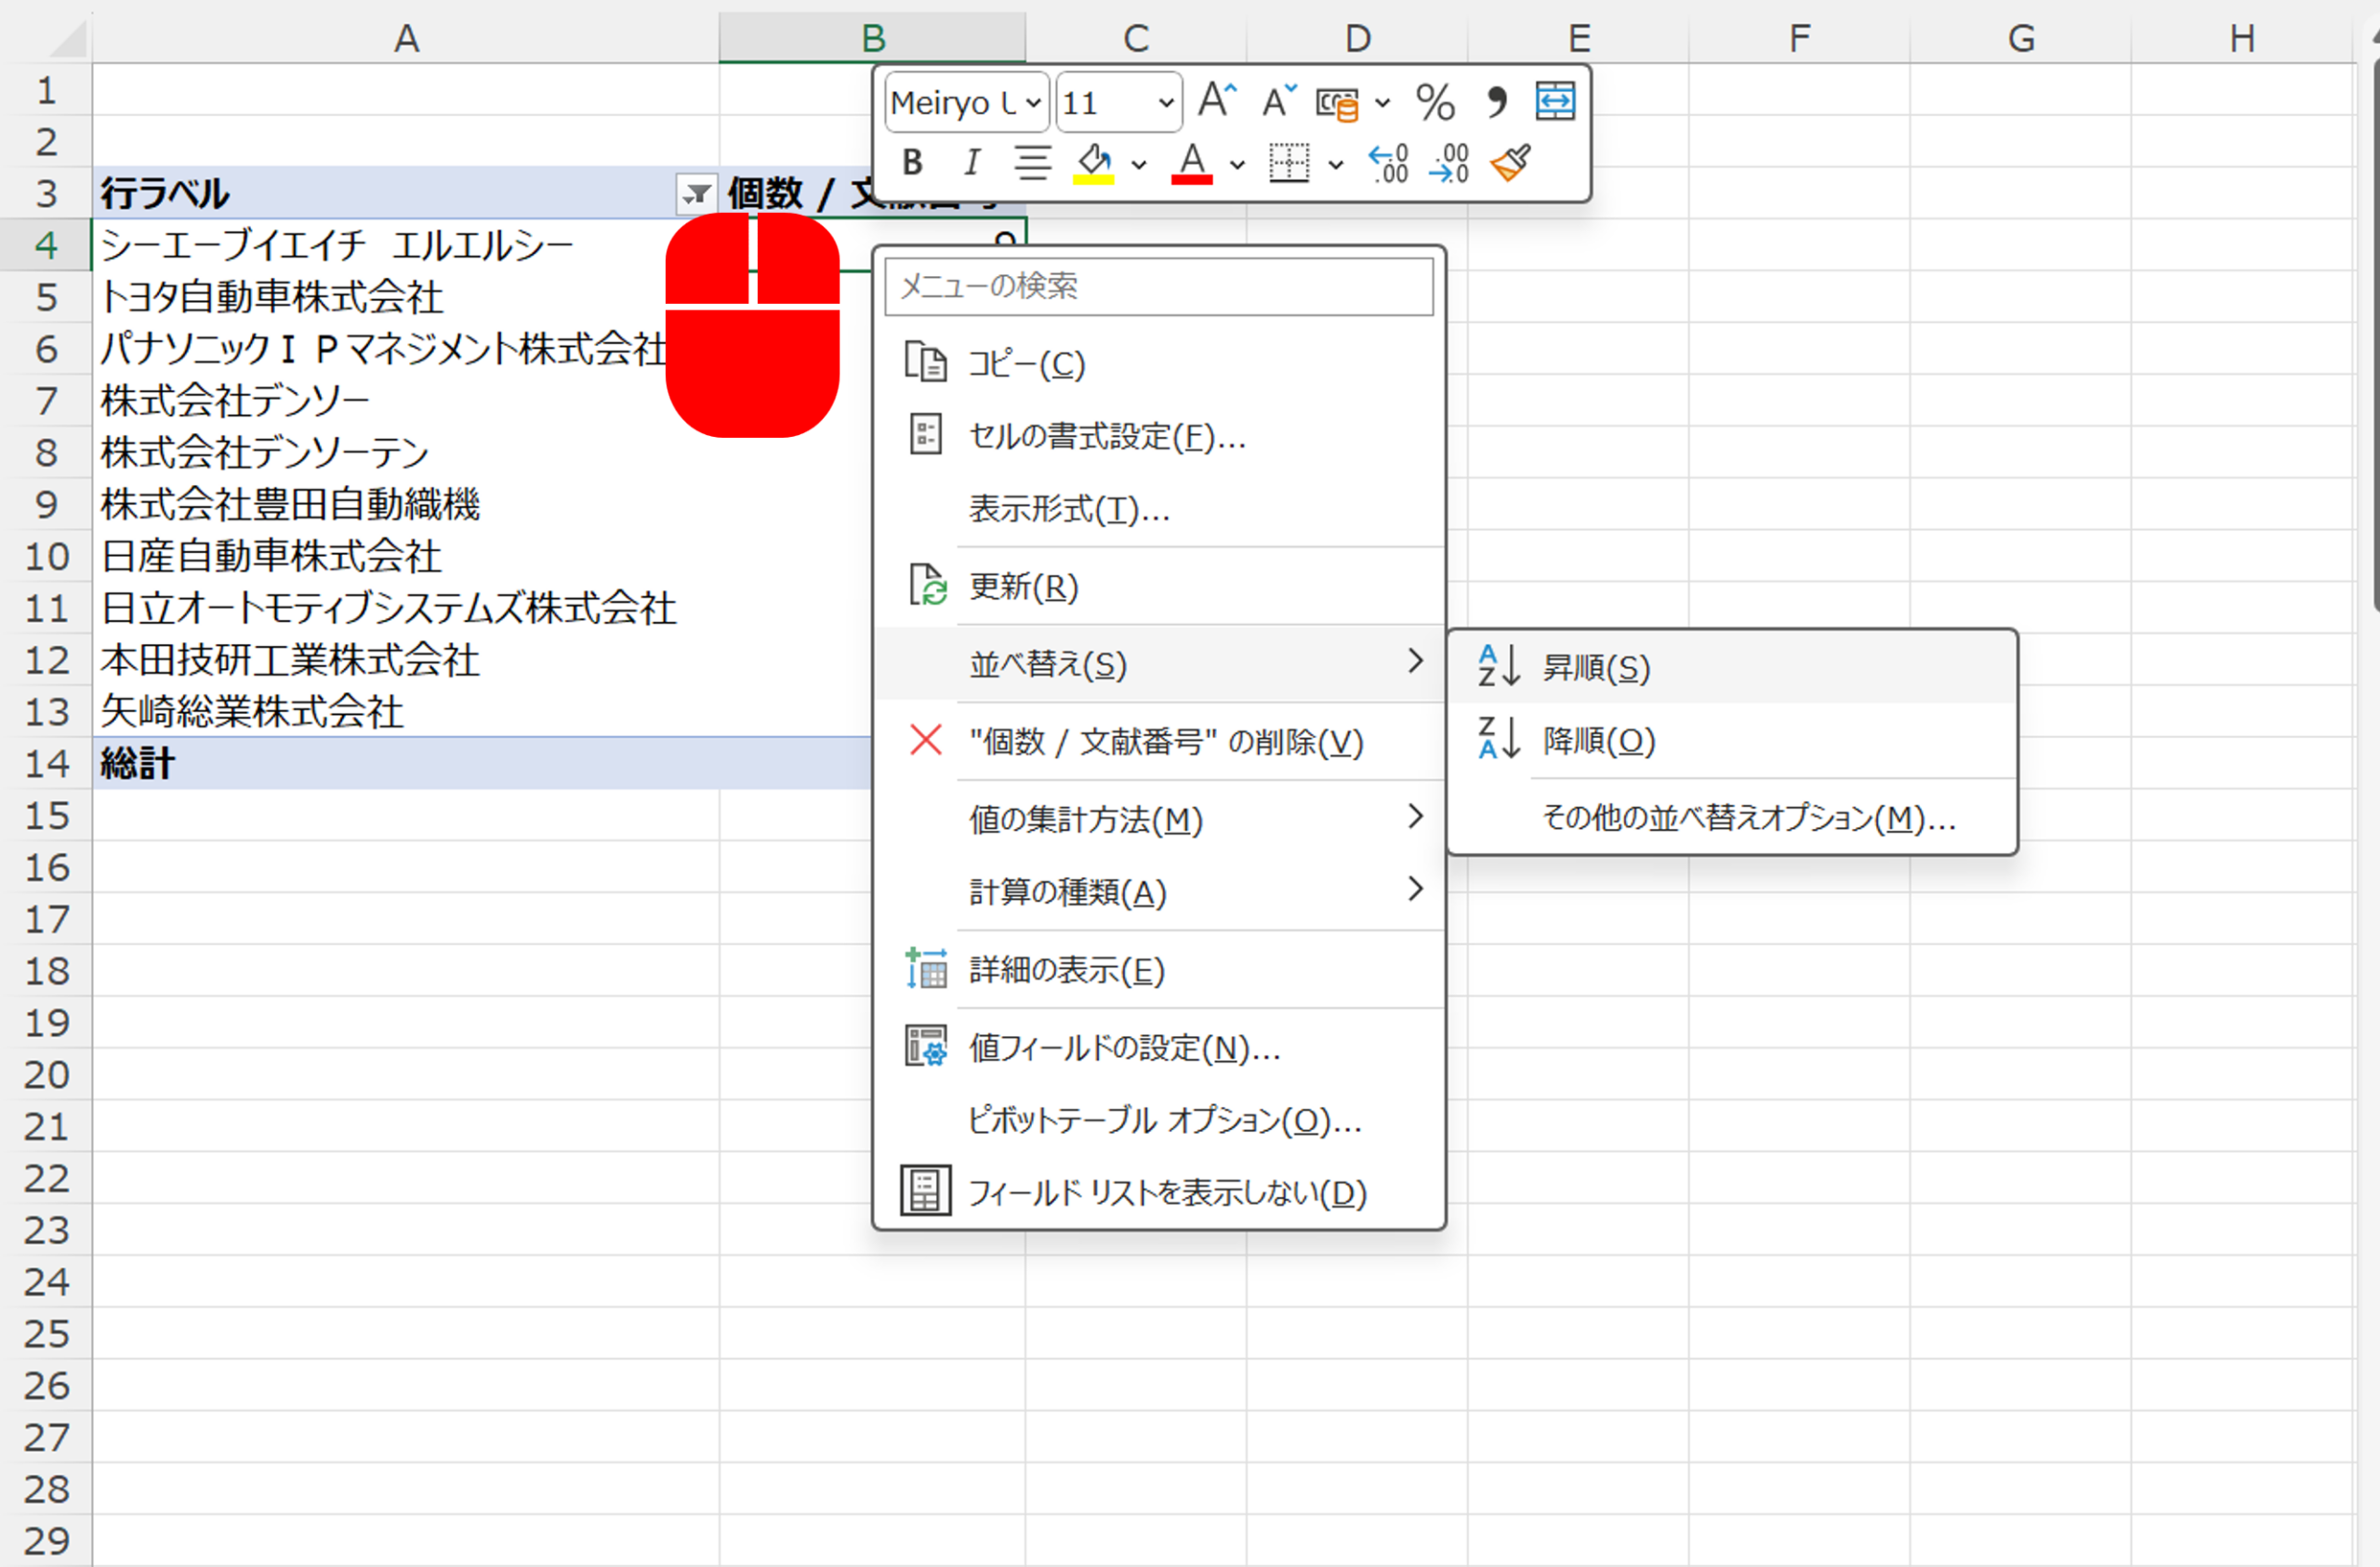Screen dimensions: 2380x1567
Task: Click 値フィールドの設定 menu entry
Action: (1124, 1047)
